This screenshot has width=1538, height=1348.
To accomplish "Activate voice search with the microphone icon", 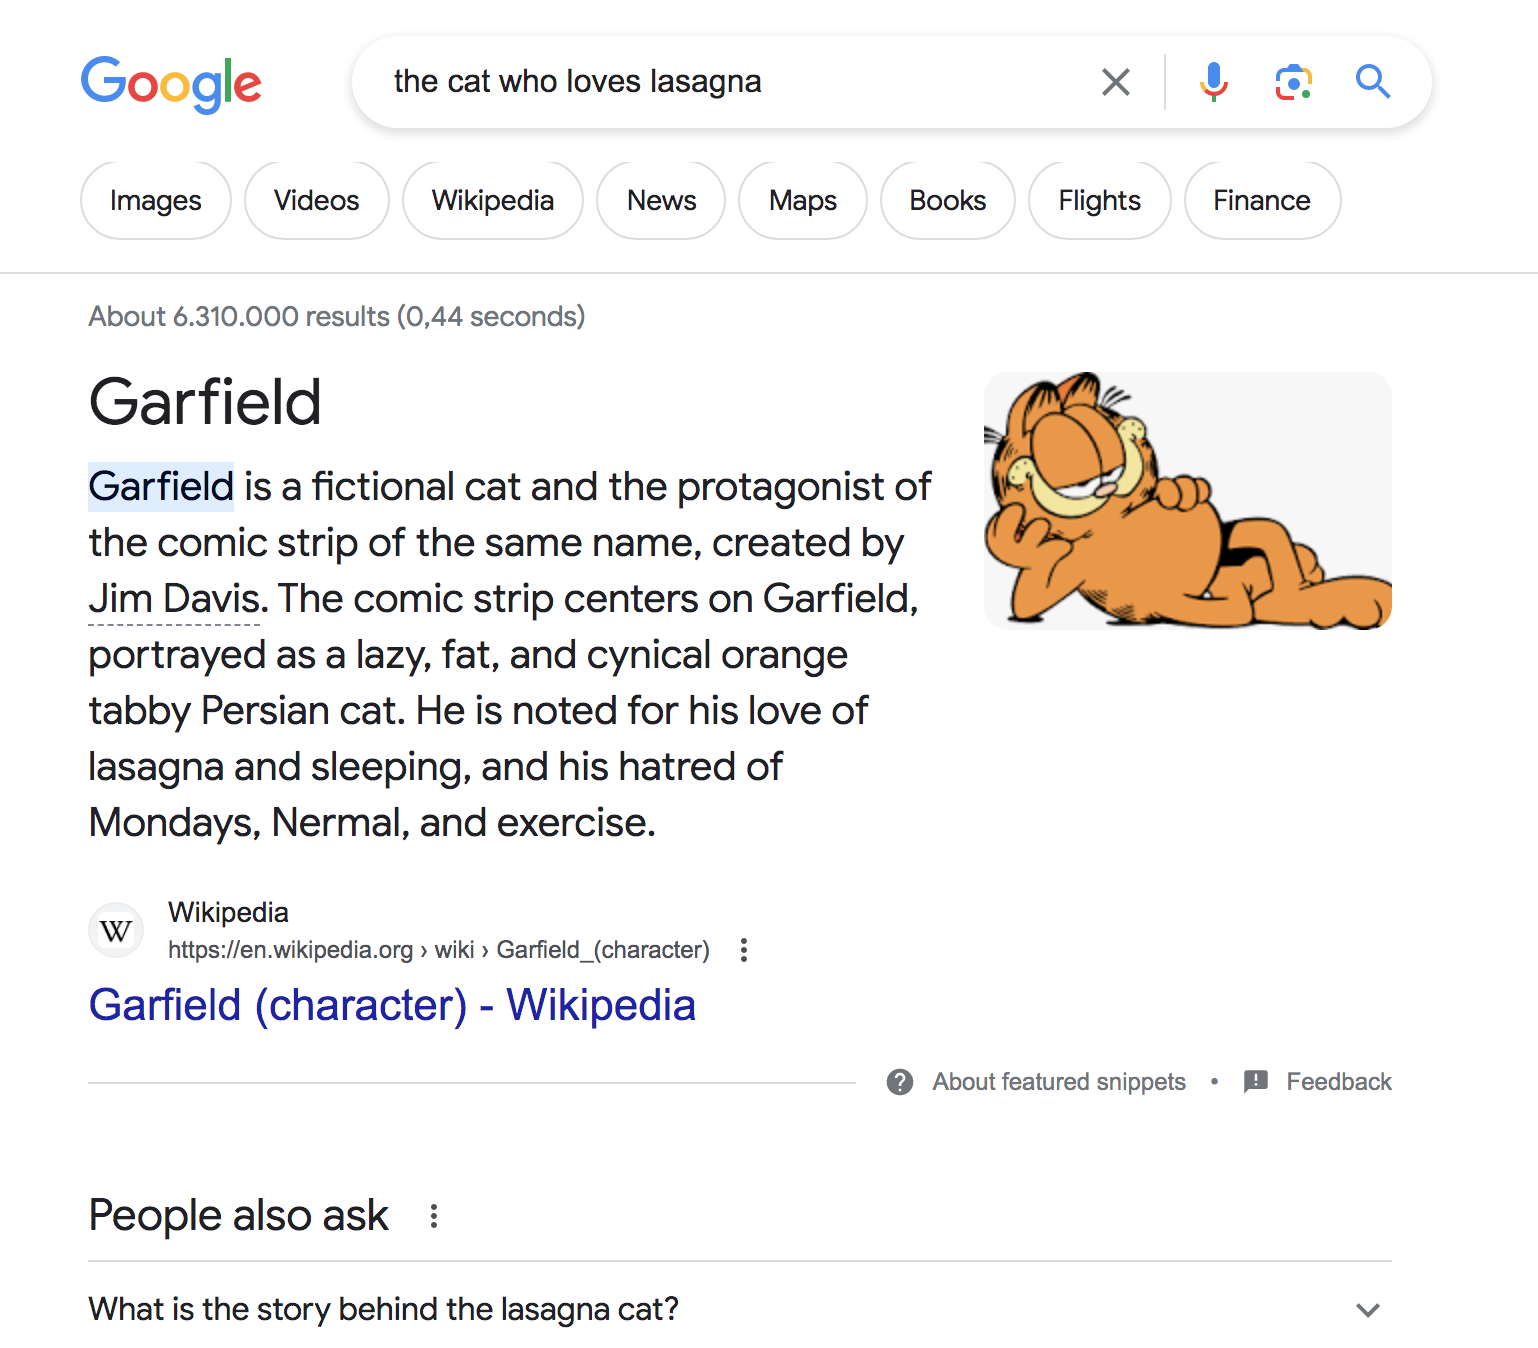I will click(x=1214, y=82).
